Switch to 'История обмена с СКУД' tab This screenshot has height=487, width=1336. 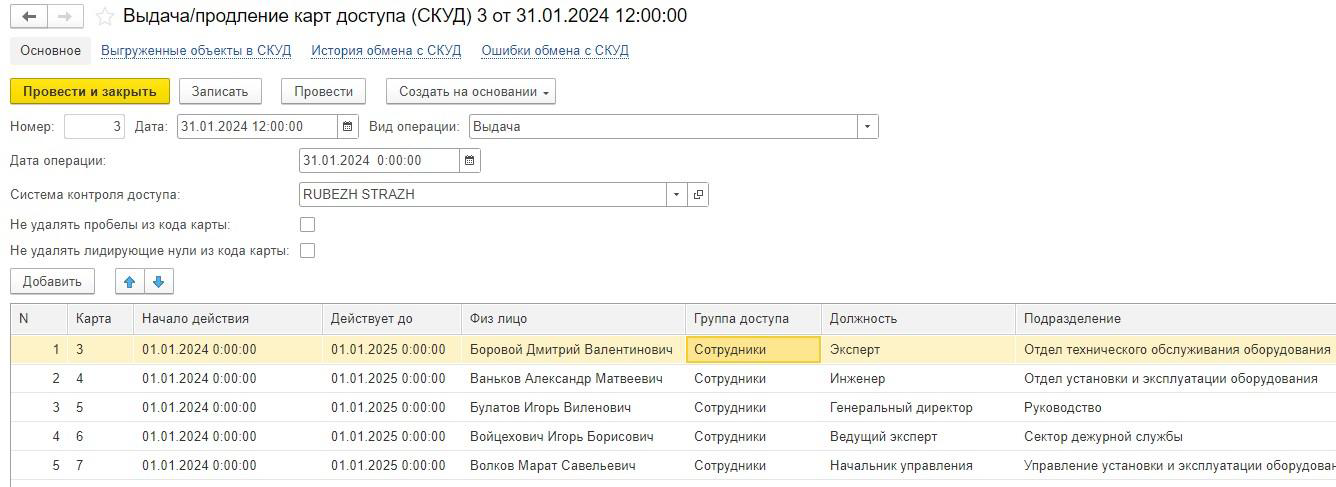[386, 50]
